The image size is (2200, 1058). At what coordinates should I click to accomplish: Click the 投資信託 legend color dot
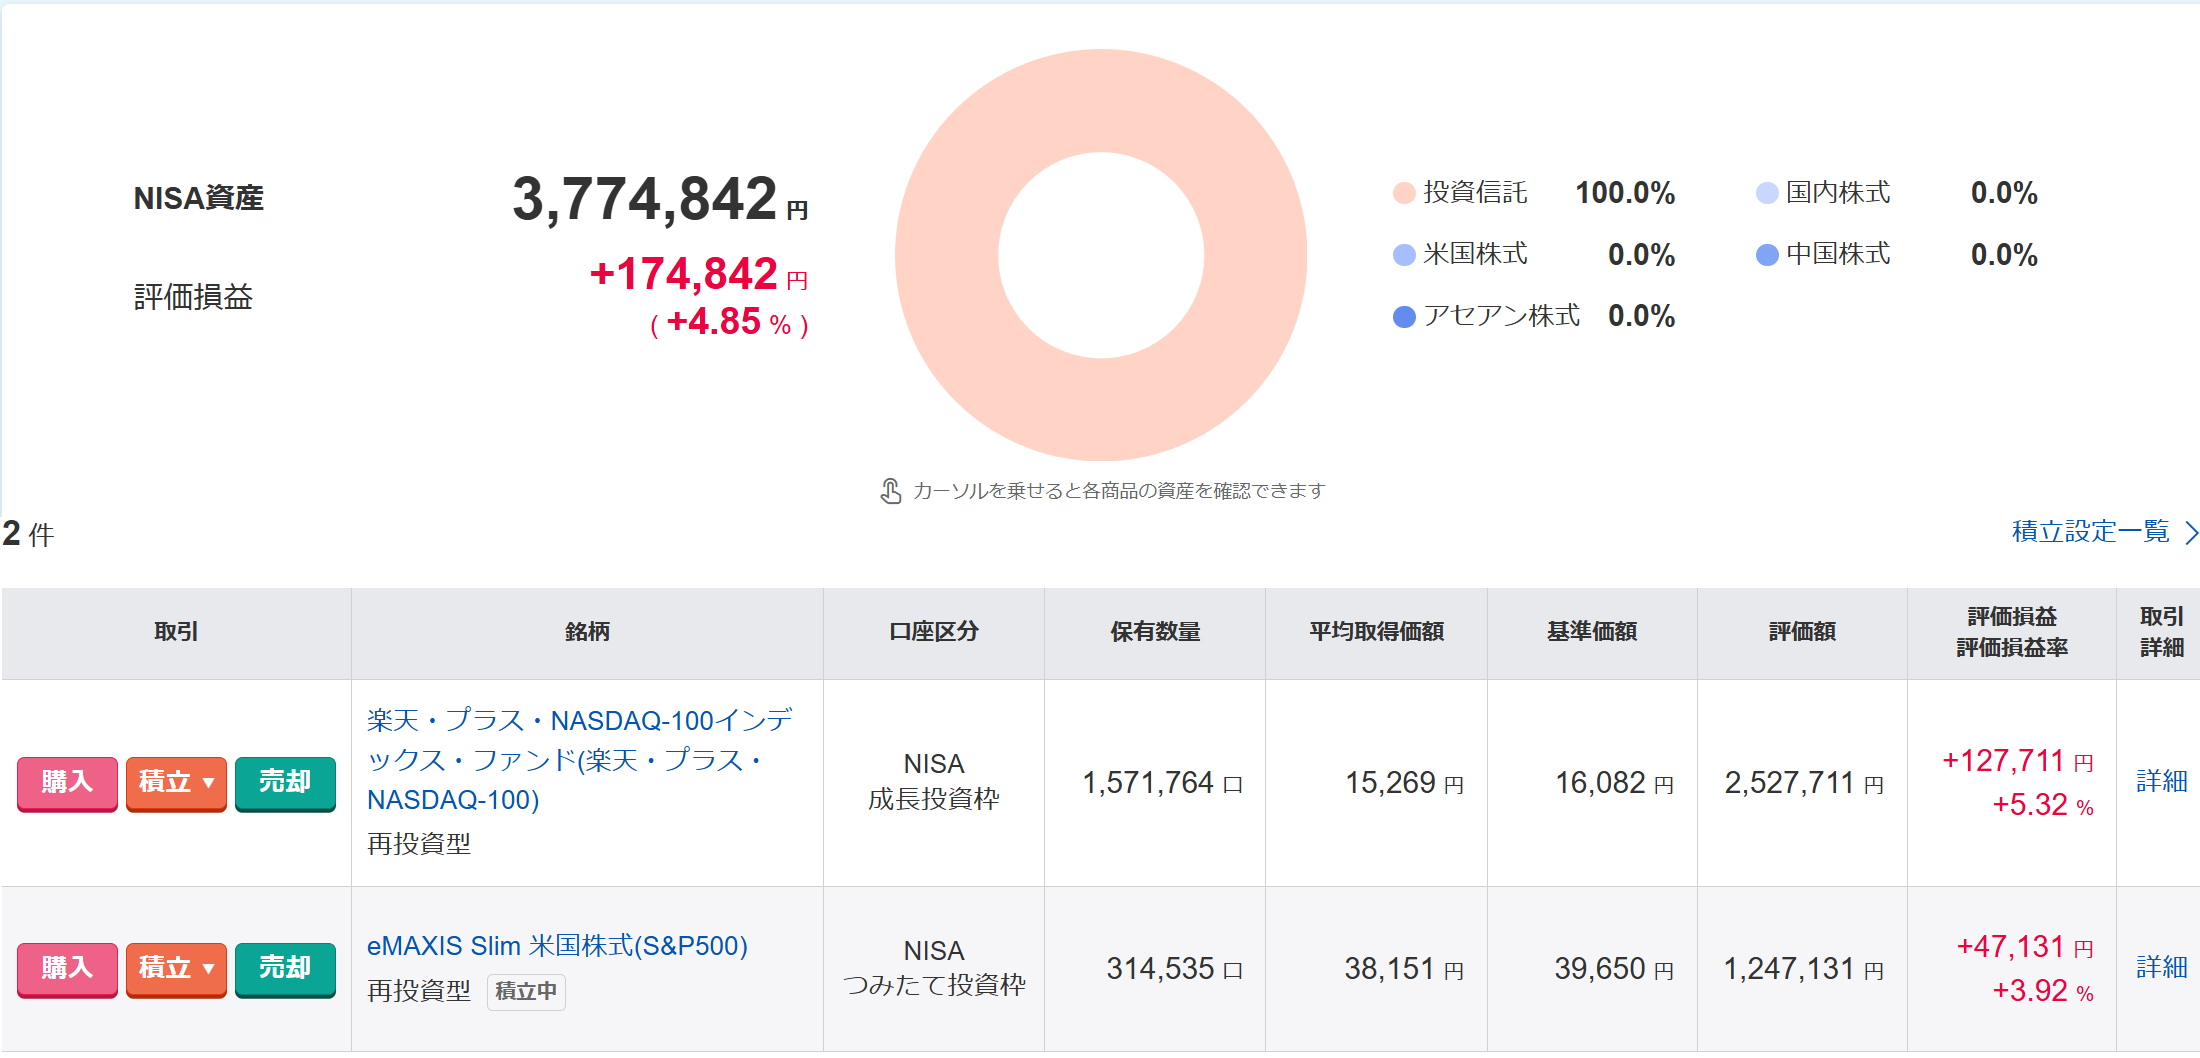(1404, 193)
